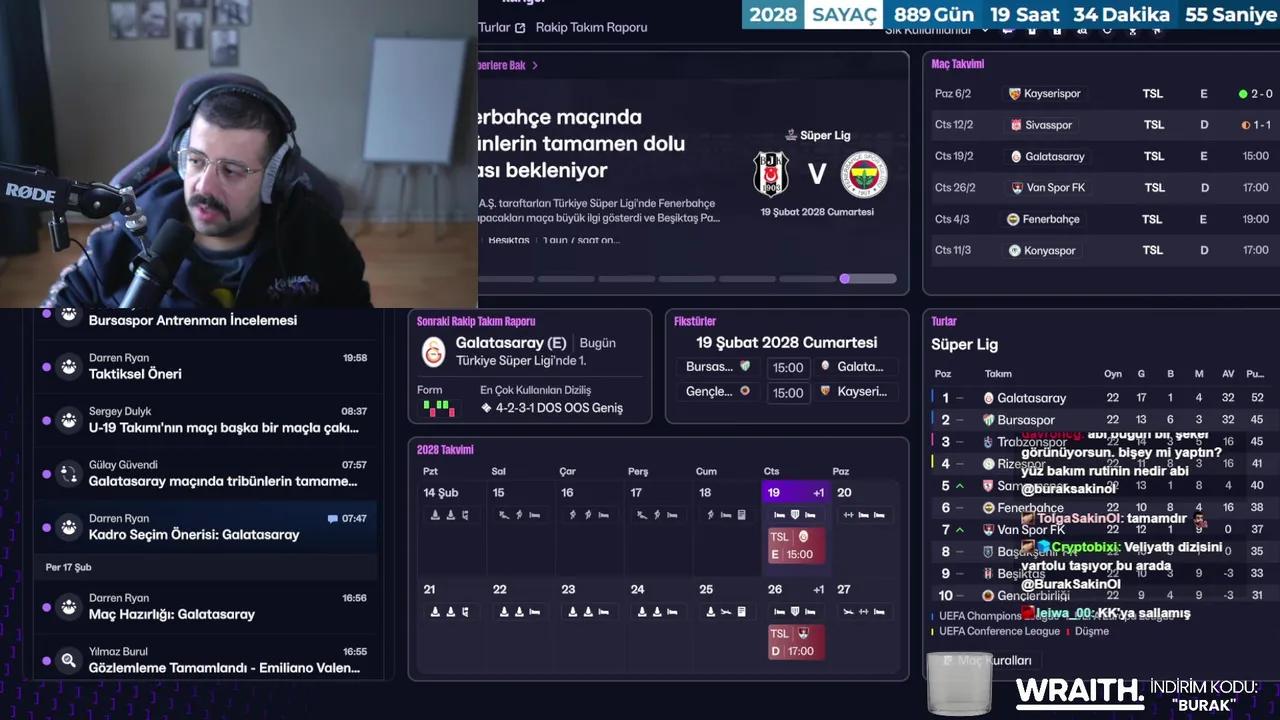The height and width of the screenshot is (720, 1280).
Task: Jump to the news carousel segment just before the active one
Action: (x=807, y=279)
